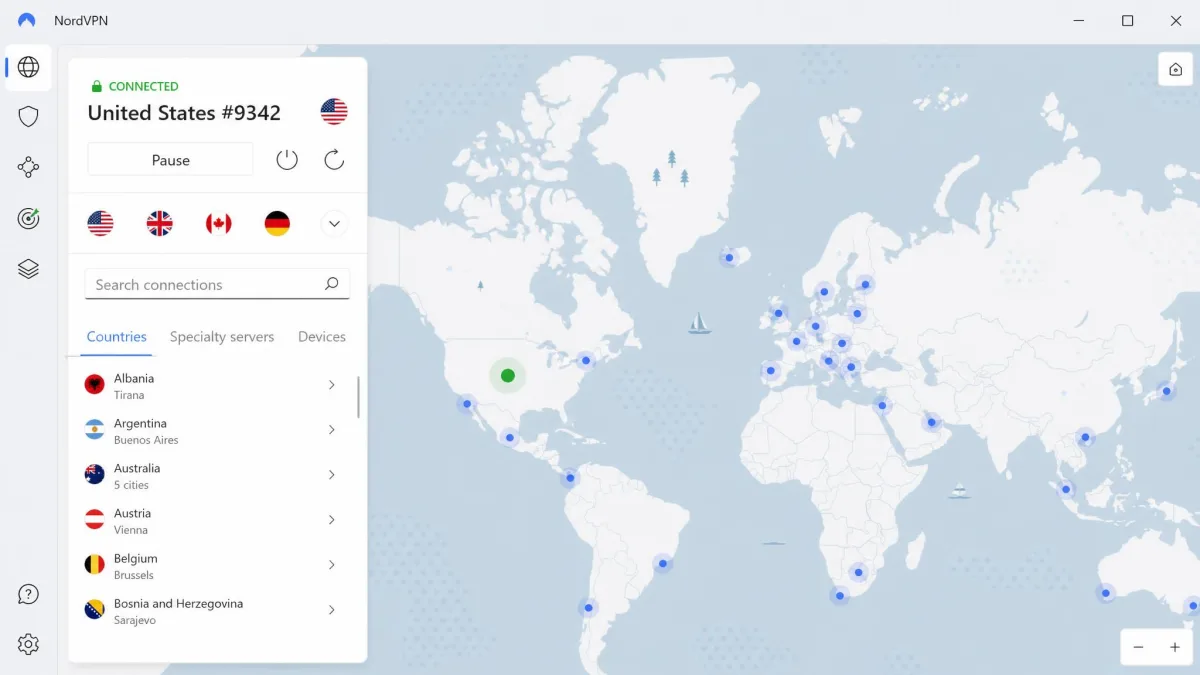Open settings gear icon in sidebar
Viewport: 1200px width, 675px height.
pos(29,644)
